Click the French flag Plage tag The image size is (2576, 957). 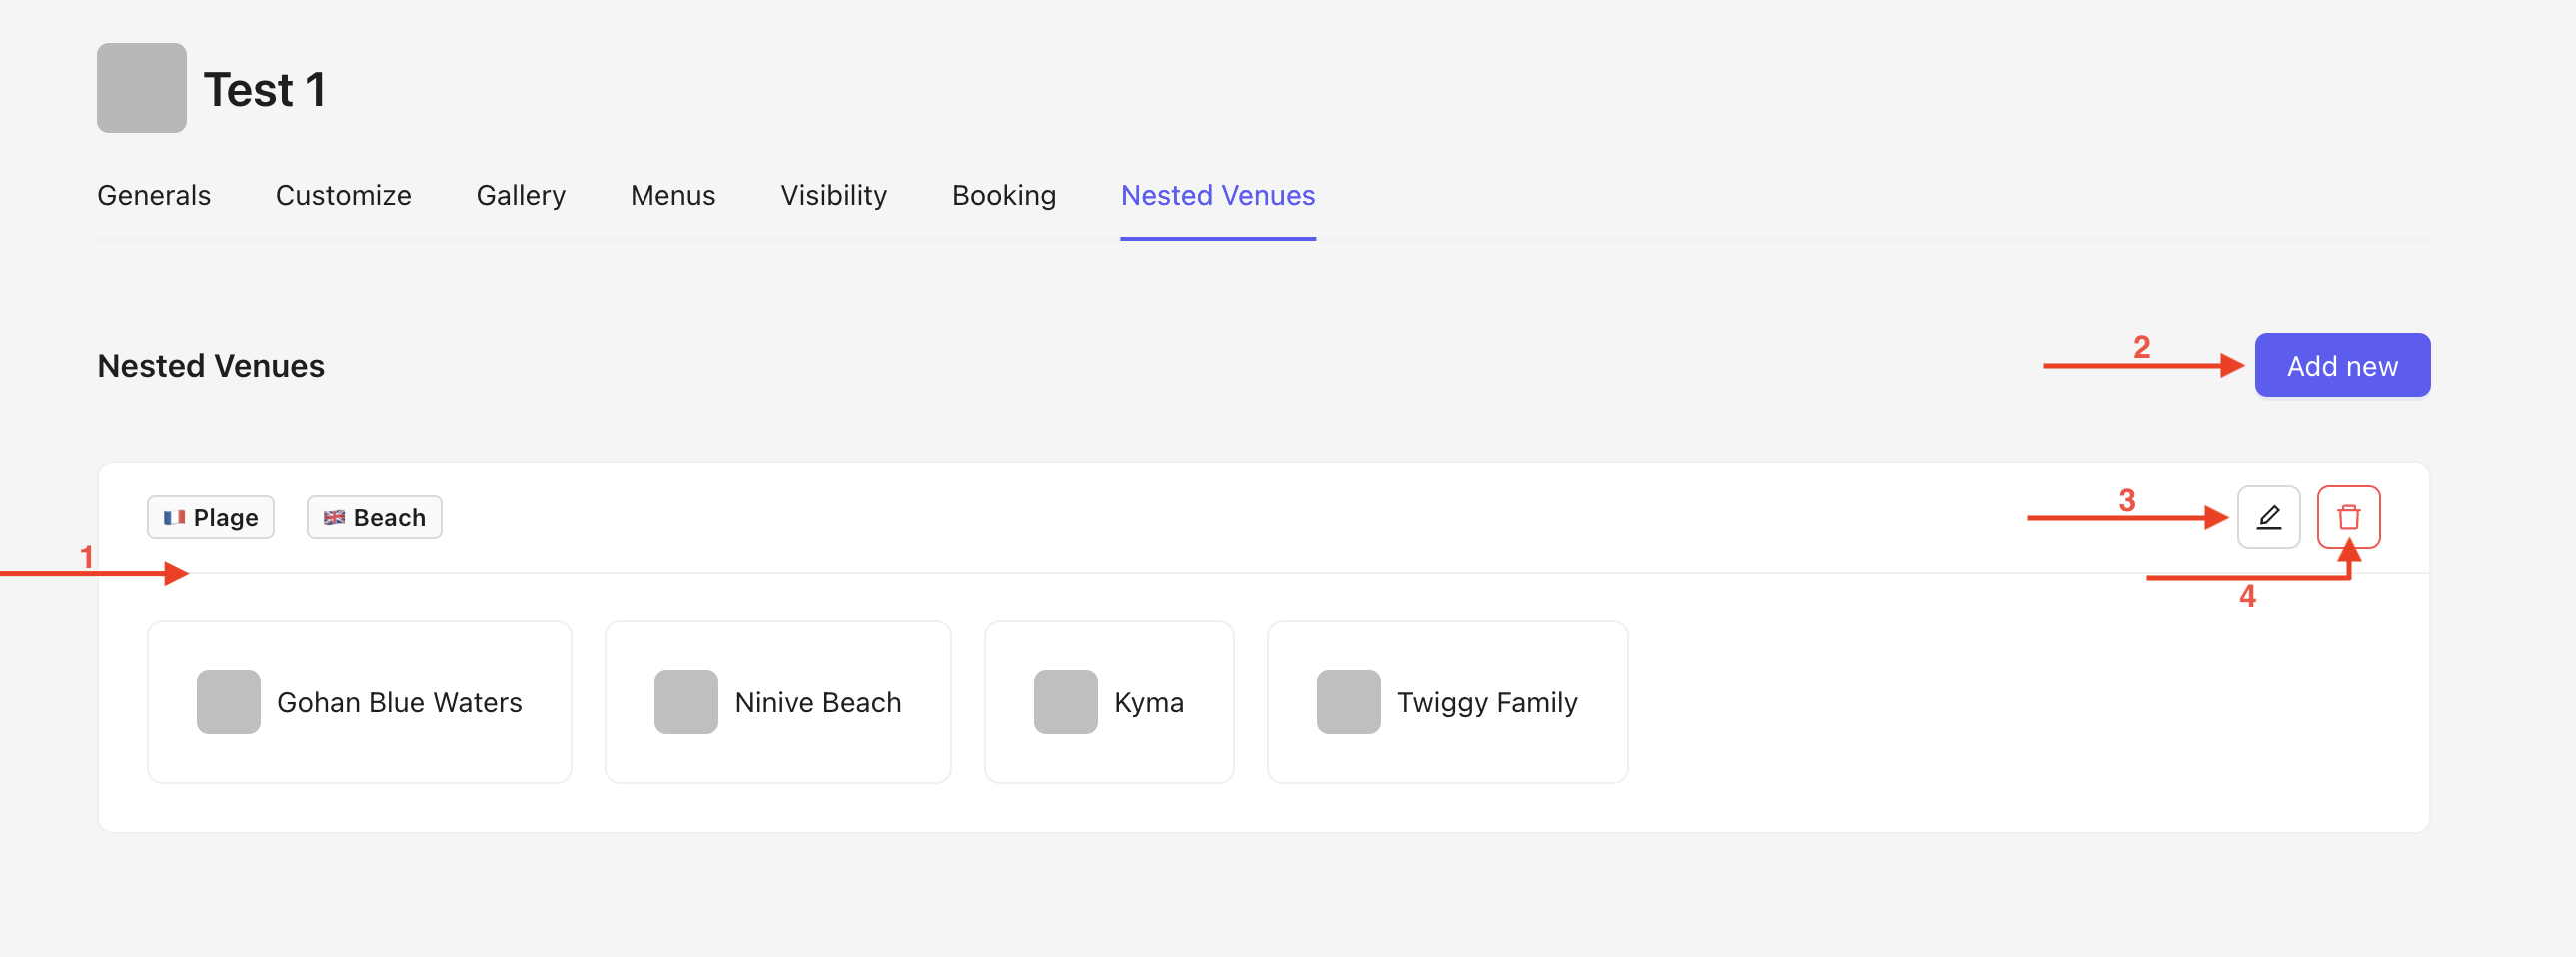[x=211, y=518]
